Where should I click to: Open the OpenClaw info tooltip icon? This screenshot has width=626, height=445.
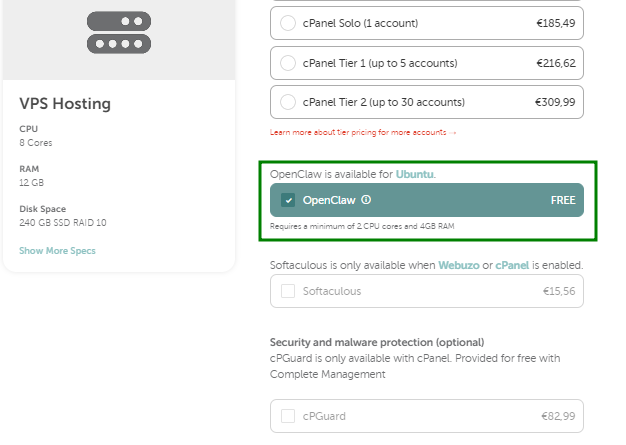click(x=366, y=200)
